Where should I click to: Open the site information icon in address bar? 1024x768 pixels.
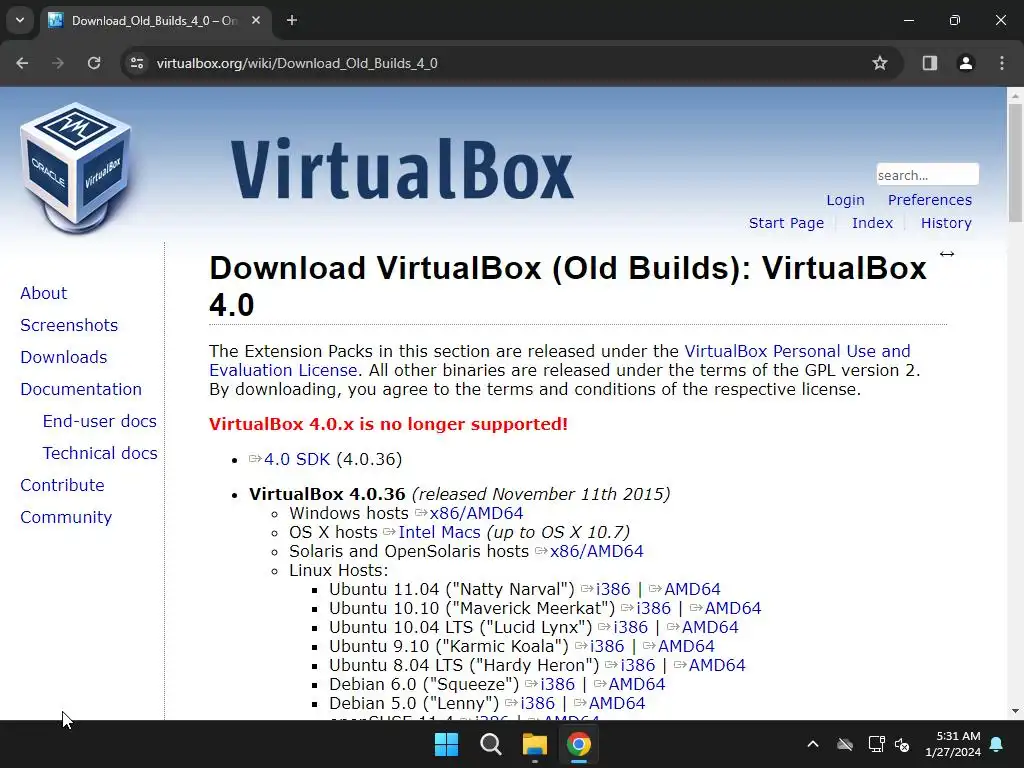coord(137,63)
